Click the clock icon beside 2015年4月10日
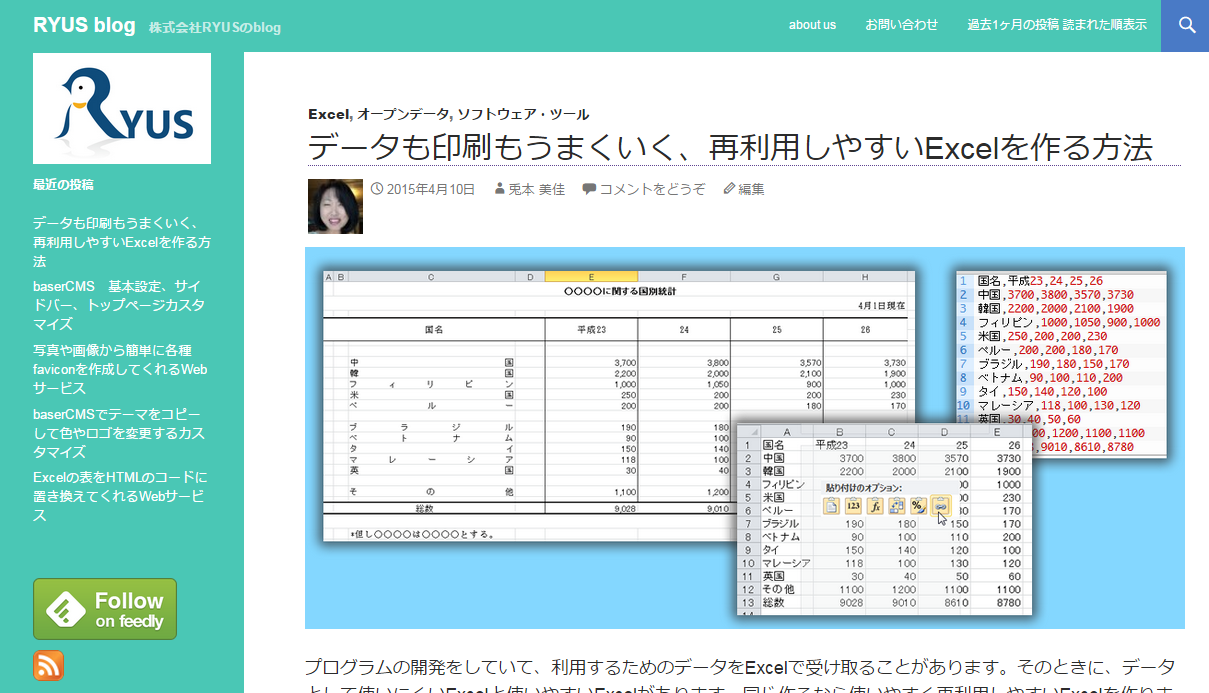This screenshot has height=693, width=1209. coord(377,188)
